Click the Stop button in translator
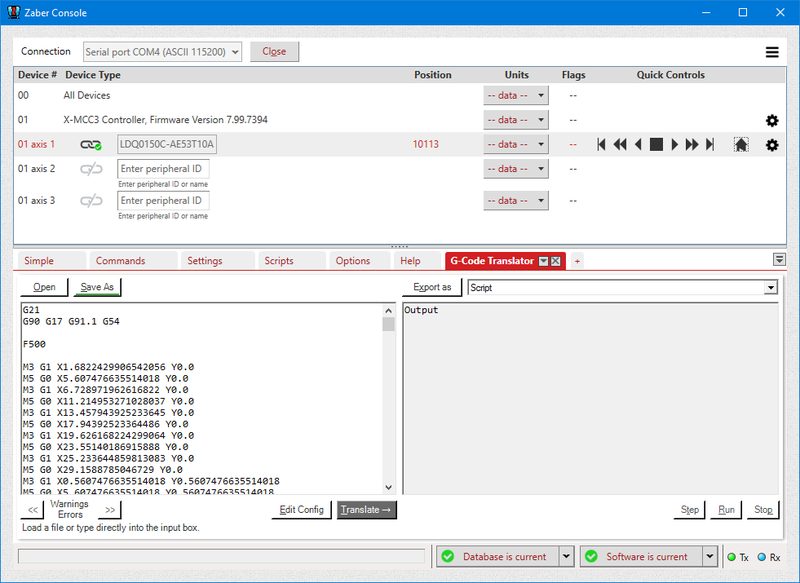The image size is (800, 583). [763, 510]
